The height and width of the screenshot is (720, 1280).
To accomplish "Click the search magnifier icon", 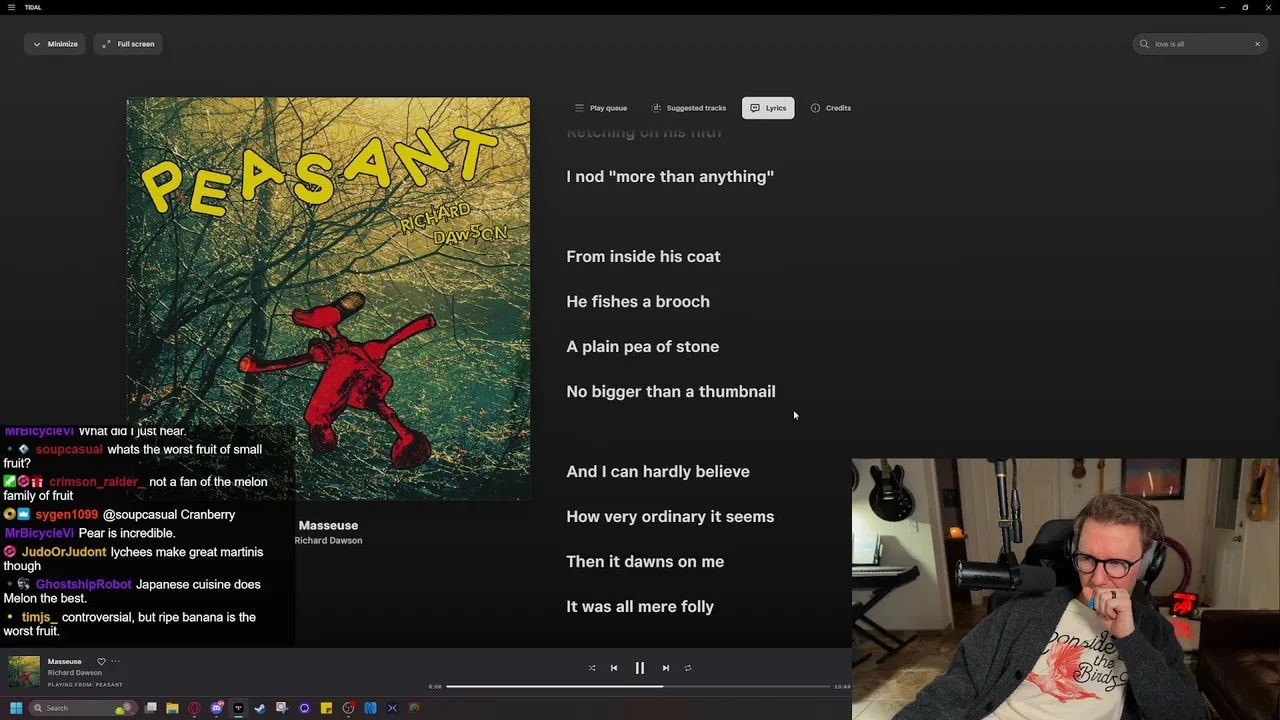I will click(1144, 44).
